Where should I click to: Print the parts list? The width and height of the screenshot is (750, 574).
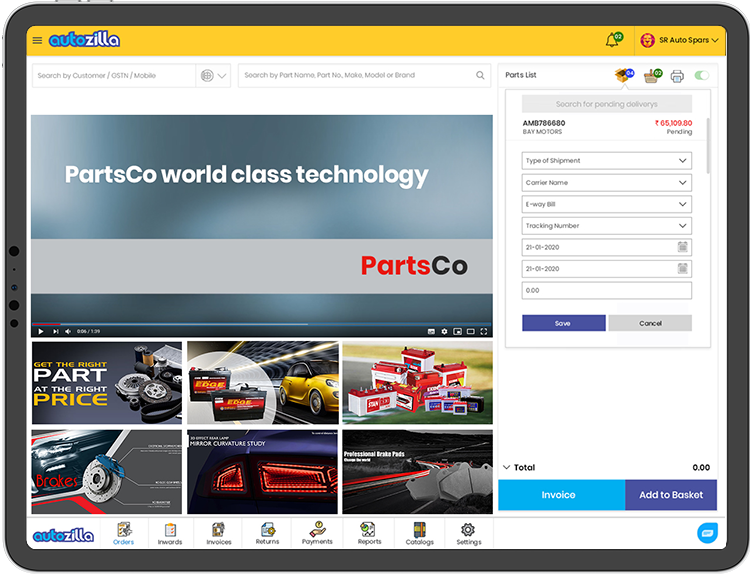[x=677, y=76]
